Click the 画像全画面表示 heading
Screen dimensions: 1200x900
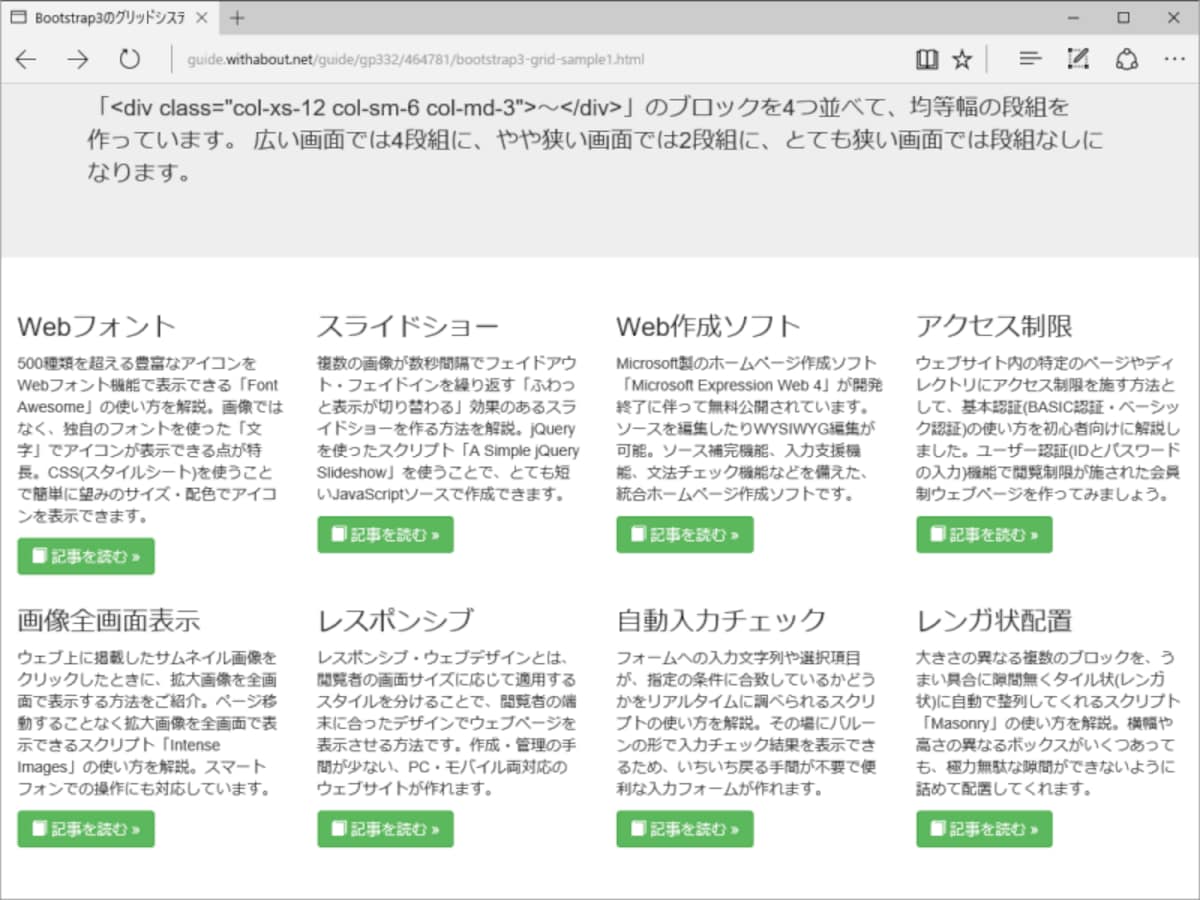[x=109, y=621]
